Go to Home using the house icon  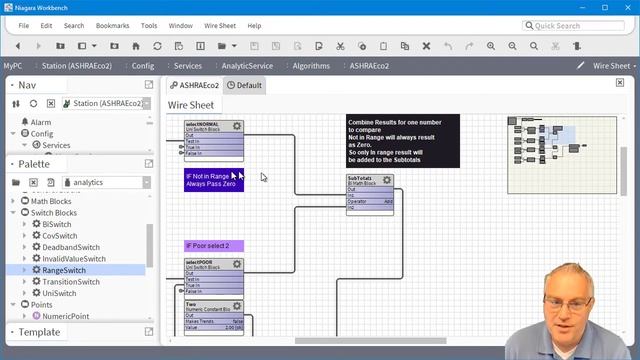[136, 46]
